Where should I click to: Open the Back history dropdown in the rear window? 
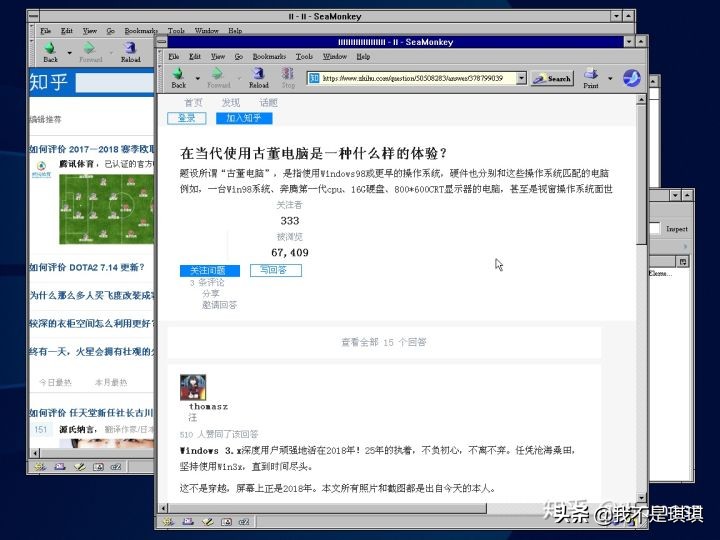point(70,53)
